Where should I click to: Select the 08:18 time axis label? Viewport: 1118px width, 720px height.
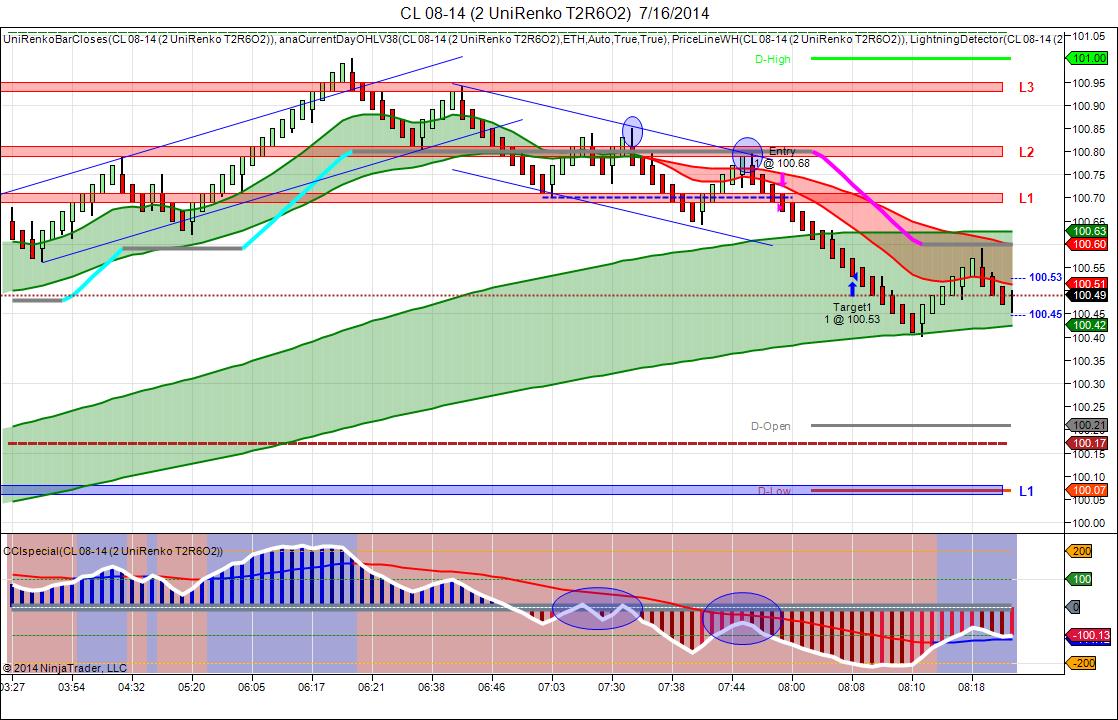[971, 687]
